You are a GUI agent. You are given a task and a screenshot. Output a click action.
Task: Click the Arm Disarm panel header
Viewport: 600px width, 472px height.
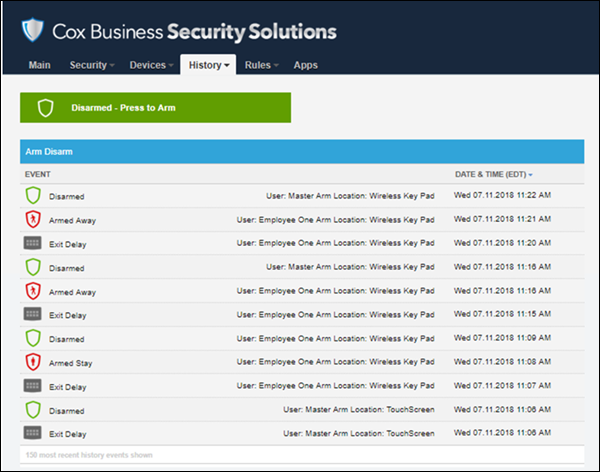pos(302,152)
